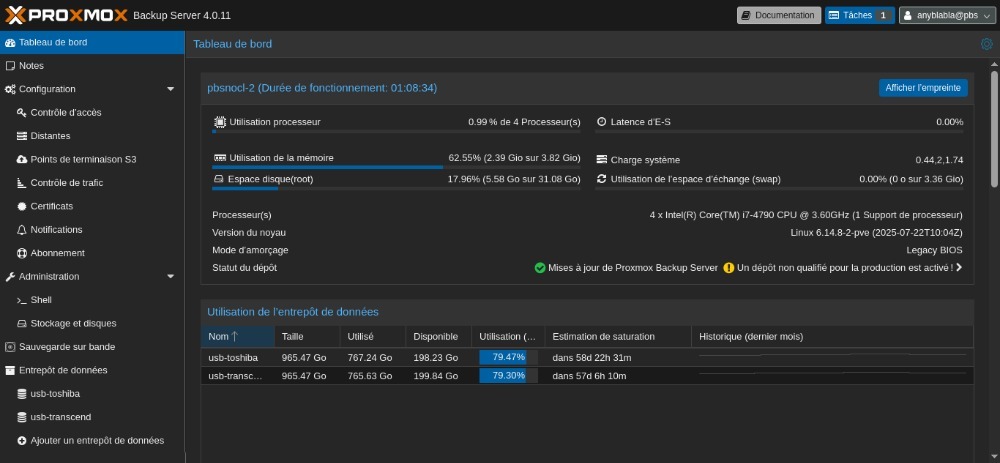Click Ajouter un entrepôt de données
1000x463 pixels.
97,441
